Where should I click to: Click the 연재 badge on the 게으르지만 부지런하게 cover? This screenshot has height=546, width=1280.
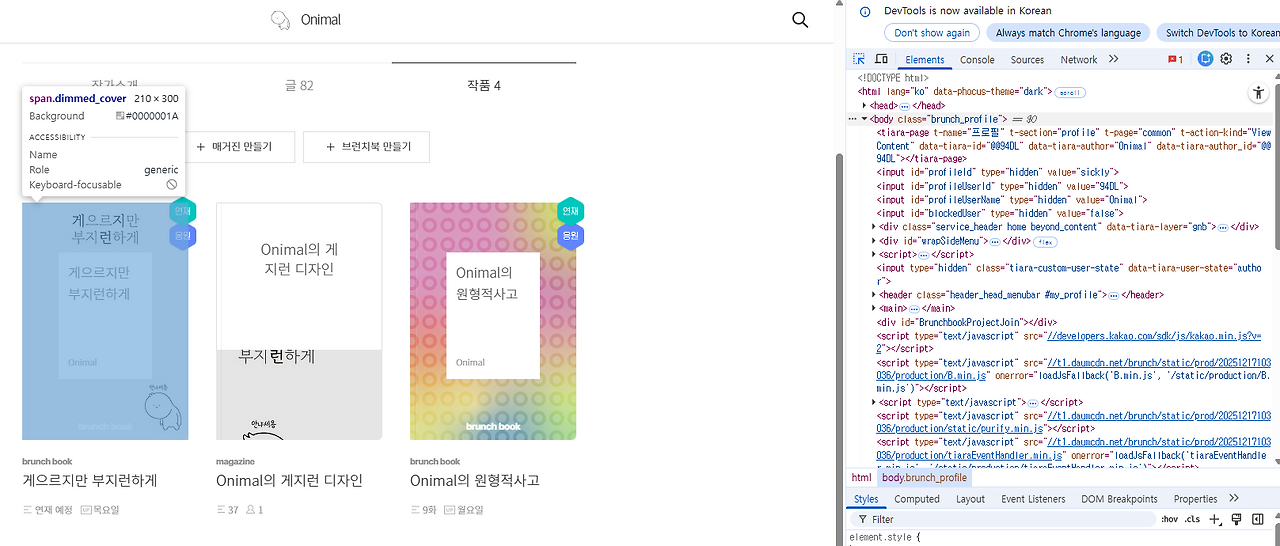(x=183, y=211)
